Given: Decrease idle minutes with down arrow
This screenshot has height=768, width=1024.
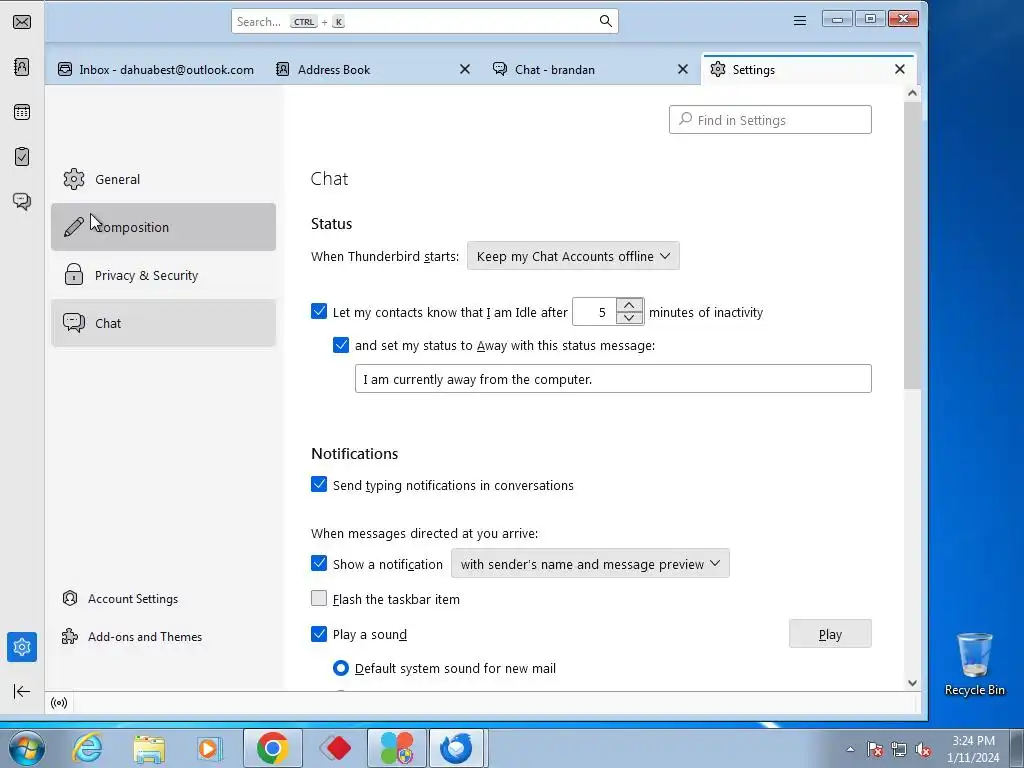Looking at the screenshot, I should click(x=629, y=318).
